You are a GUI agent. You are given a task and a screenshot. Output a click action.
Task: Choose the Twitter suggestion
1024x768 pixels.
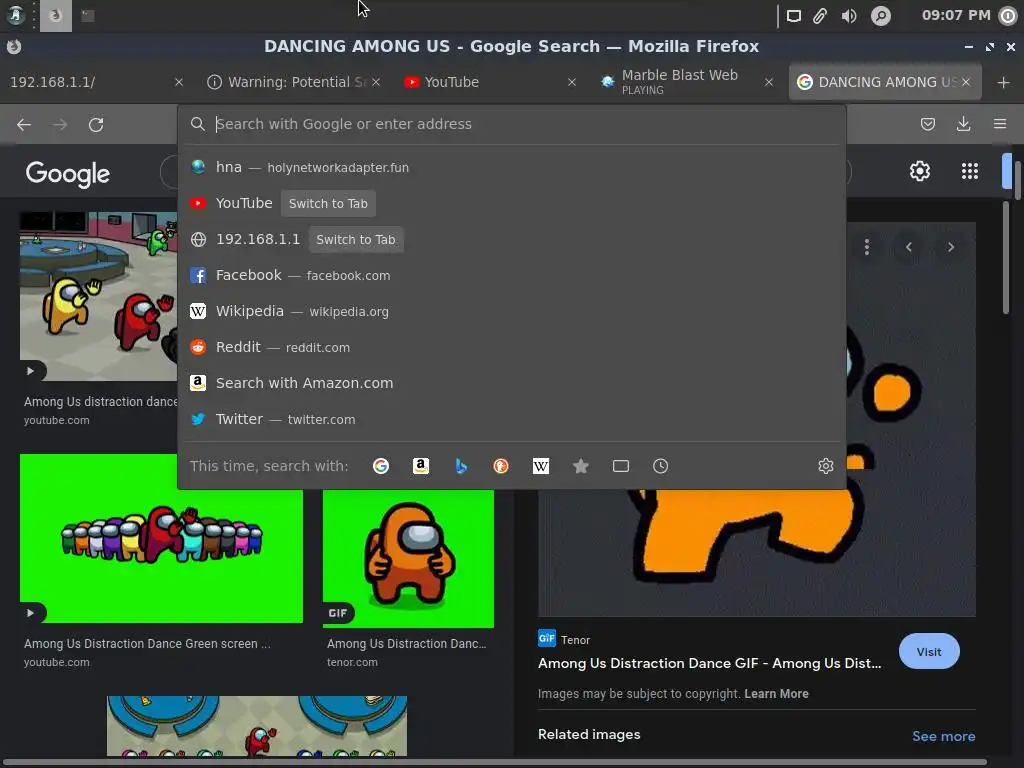(x=512, y=419)
